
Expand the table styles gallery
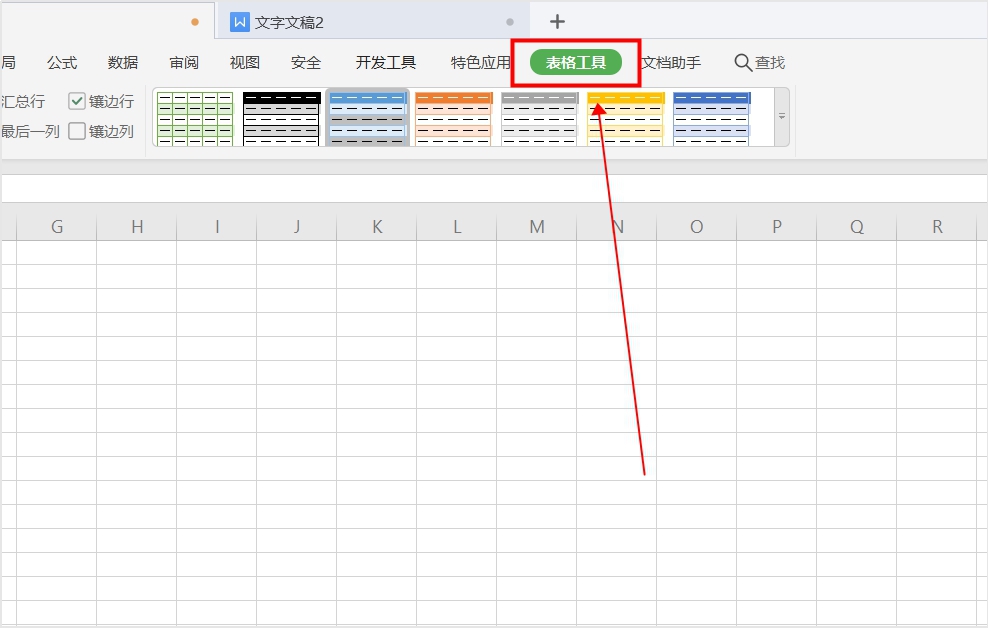pos(781,117)
